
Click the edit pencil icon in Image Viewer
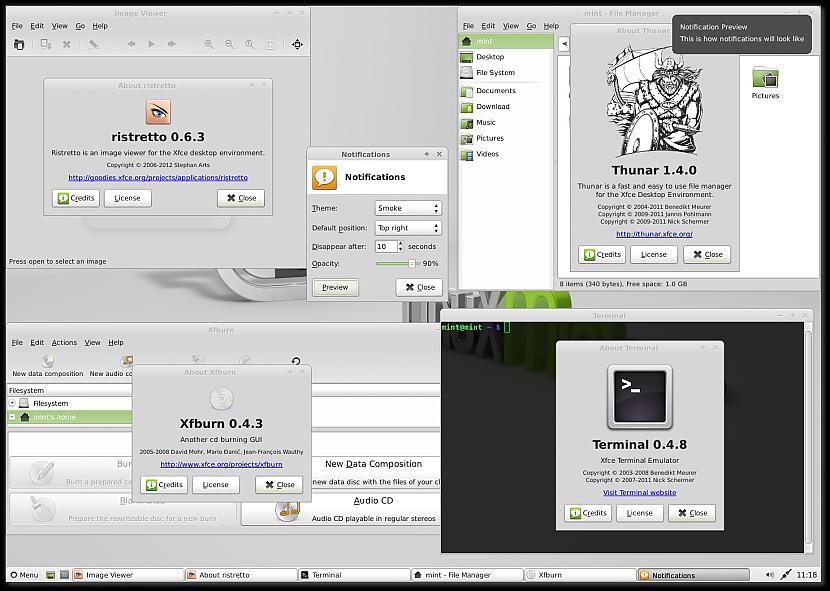93,44
